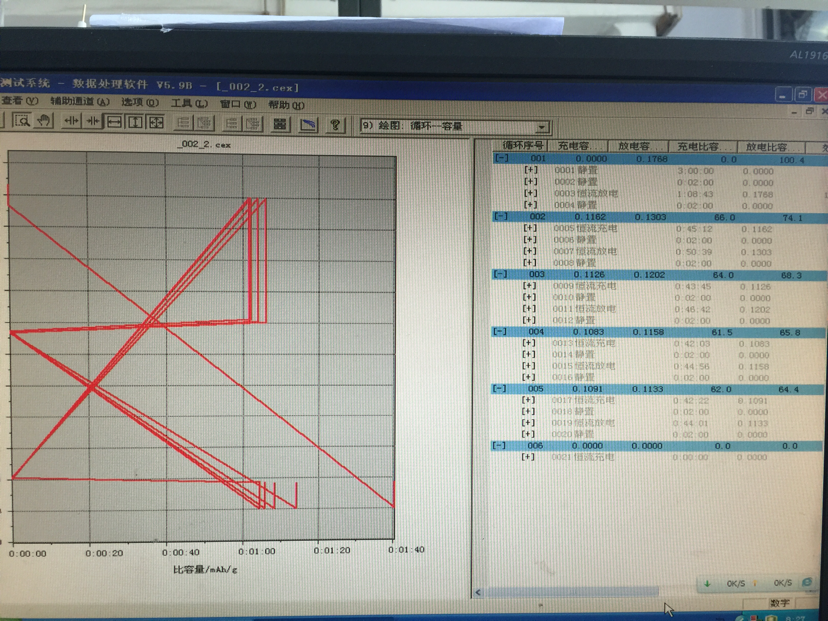This screenshot has width=828, height=621.
Task: Click the horizontal scrollbar thumb under the table
Action: pyautogui.click(x=572, y=591)
